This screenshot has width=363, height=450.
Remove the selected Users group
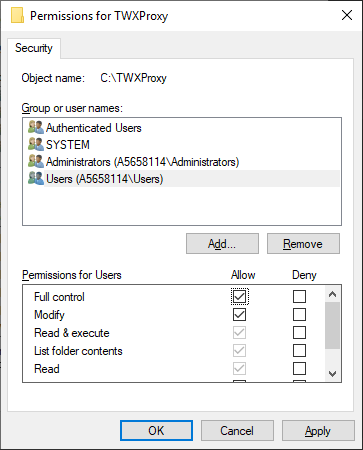[303, 244]
